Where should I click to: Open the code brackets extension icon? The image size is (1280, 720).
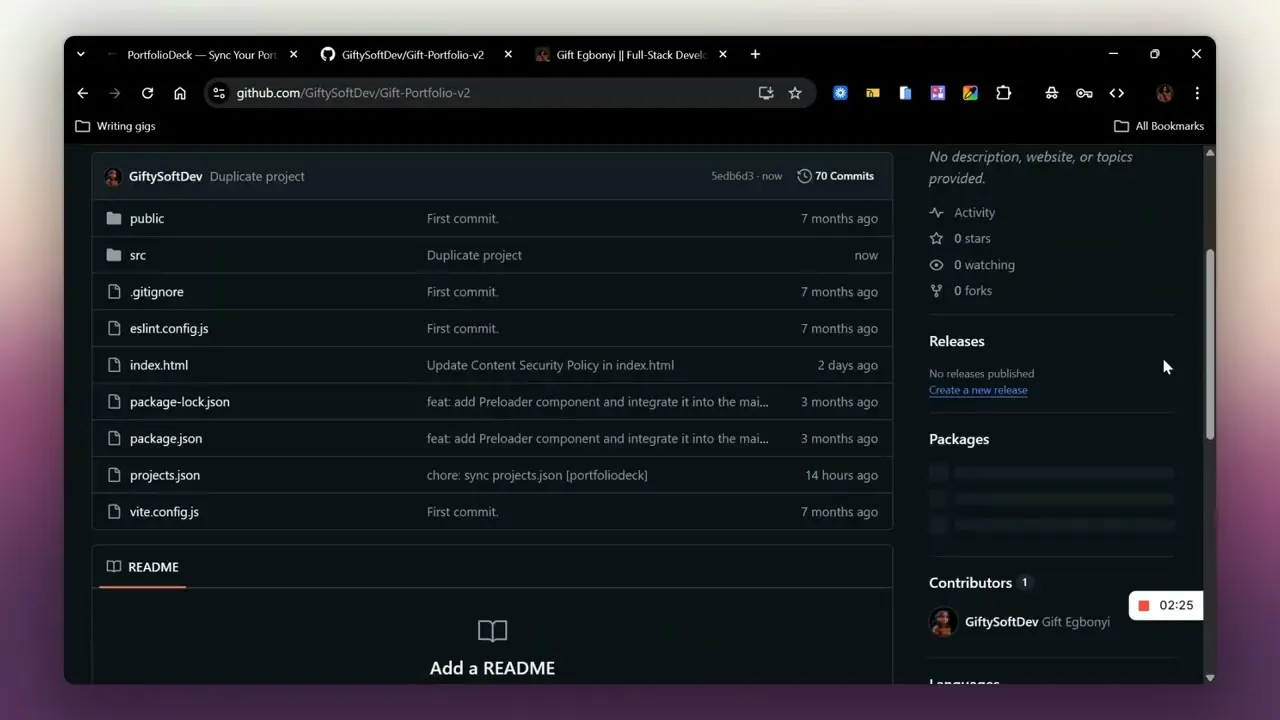coord(1117,93)
